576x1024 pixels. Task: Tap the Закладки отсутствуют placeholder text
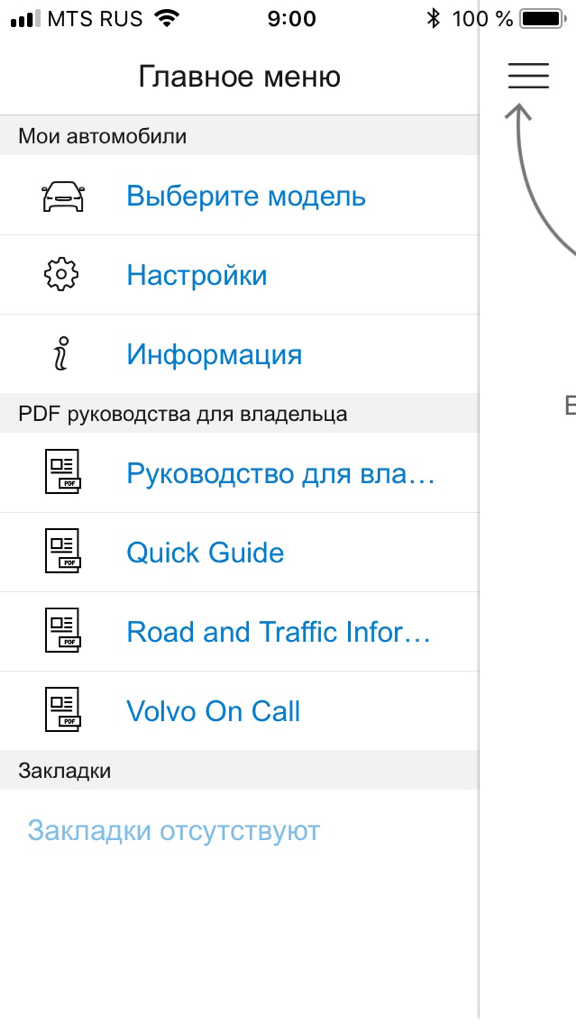174,831
